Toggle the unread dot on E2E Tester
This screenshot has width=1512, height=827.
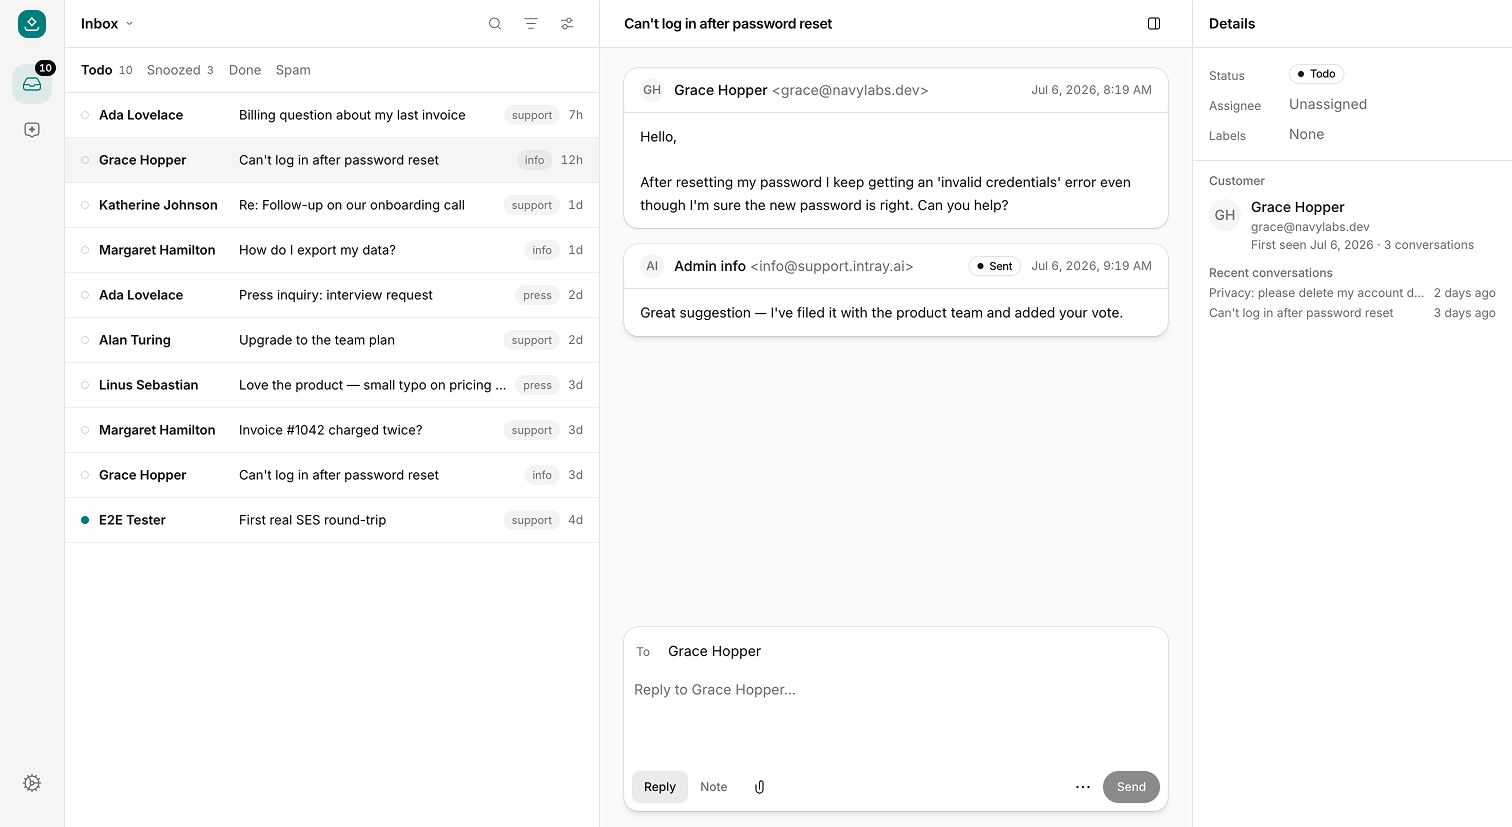(x=85, y=520)
